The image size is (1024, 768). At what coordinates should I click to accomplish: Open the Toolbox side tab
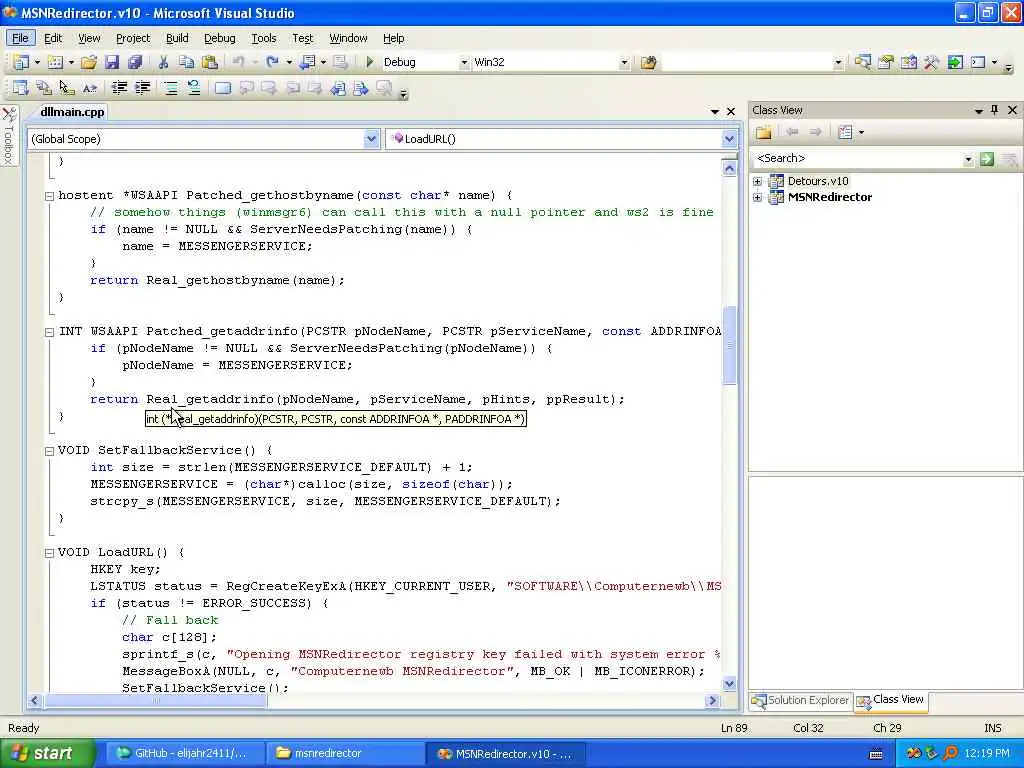click(x=8, y=137)
